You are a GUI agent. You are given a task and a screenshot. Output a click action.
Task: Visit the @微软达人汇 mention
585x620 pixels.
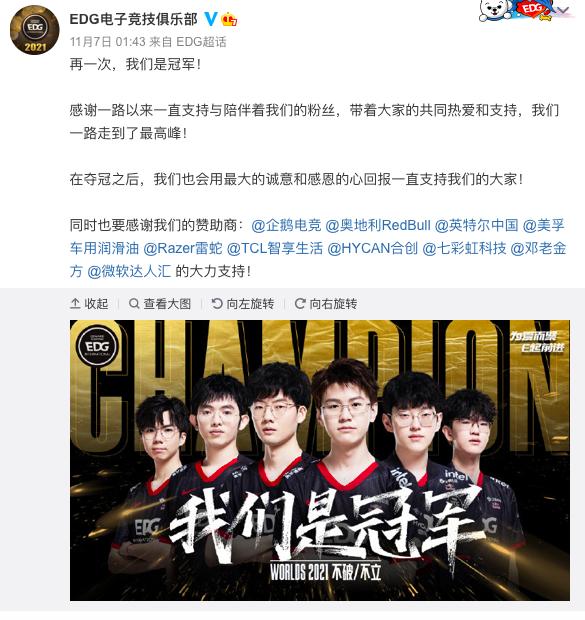(129, 271)
